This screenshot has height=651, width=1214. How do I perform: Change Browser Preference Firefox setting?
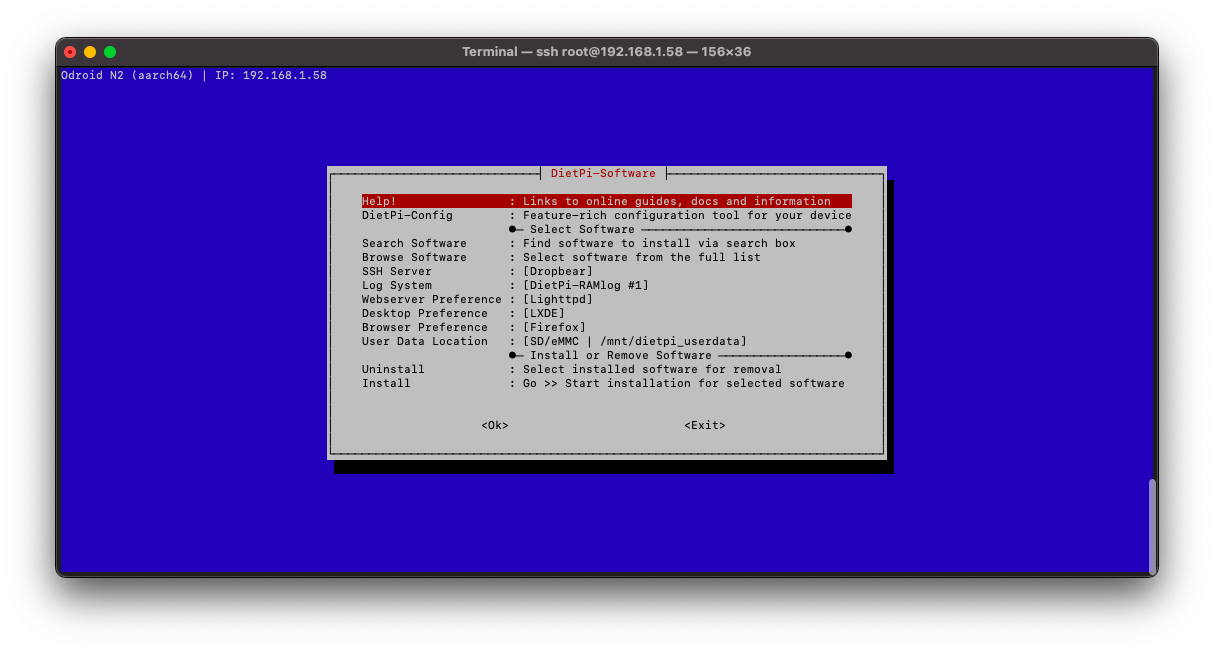coord(605,327)
